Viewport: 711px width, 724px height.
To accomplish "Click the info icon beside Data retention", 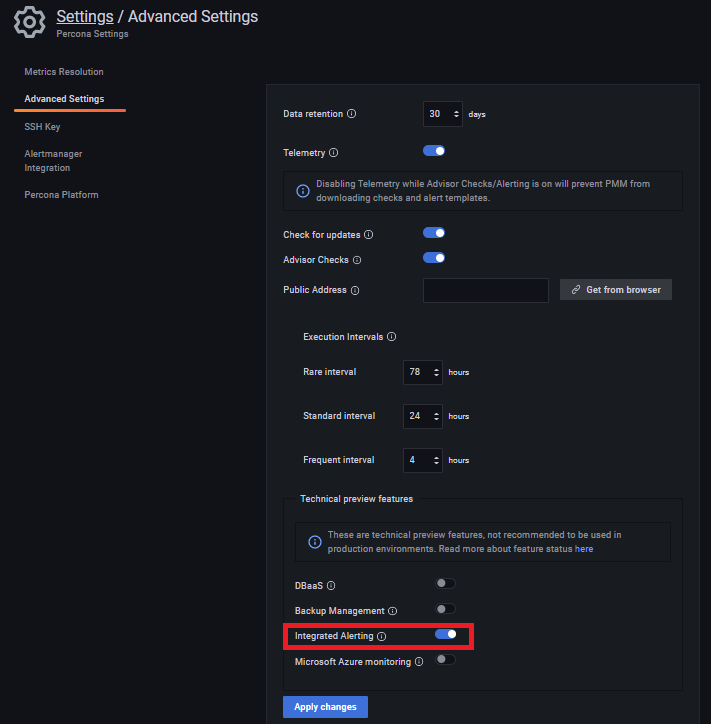I will click(351, 114).
